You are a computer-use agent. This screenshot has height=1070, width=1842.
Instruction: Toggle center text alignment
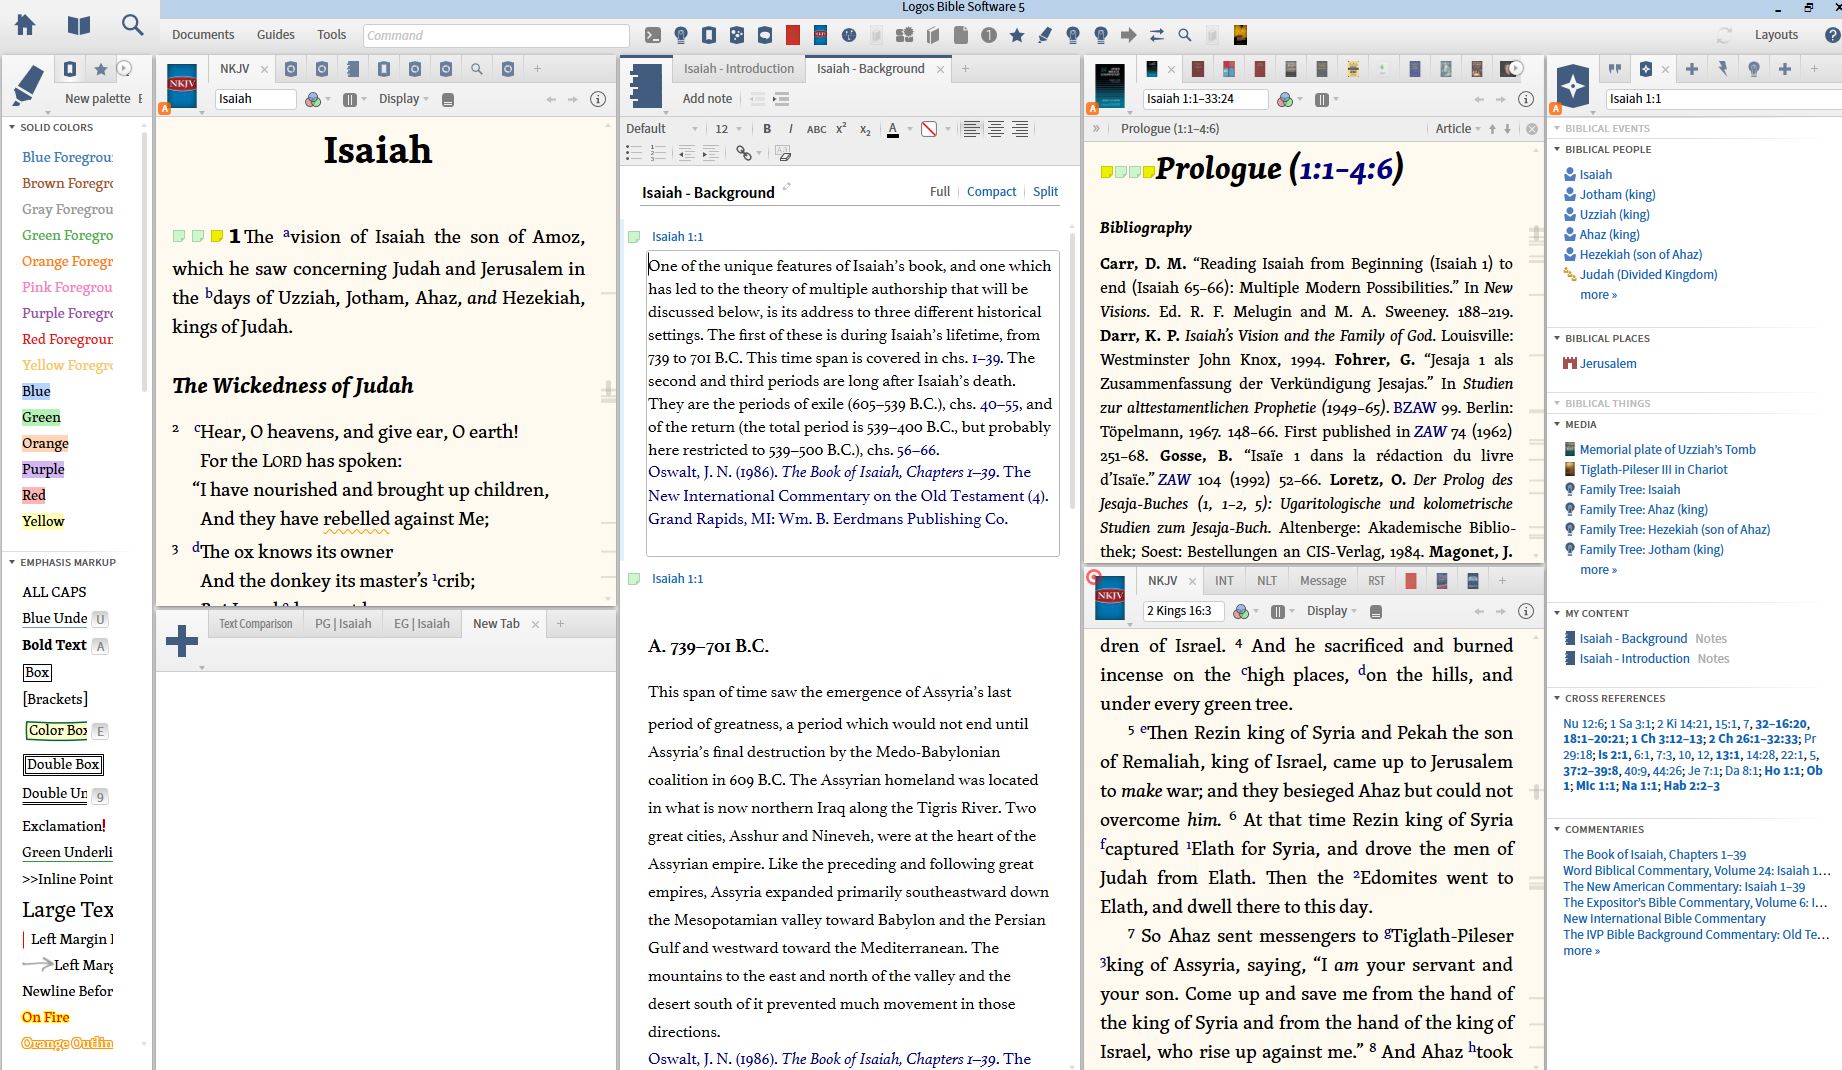pyautogui.click(x=996, y=129)
